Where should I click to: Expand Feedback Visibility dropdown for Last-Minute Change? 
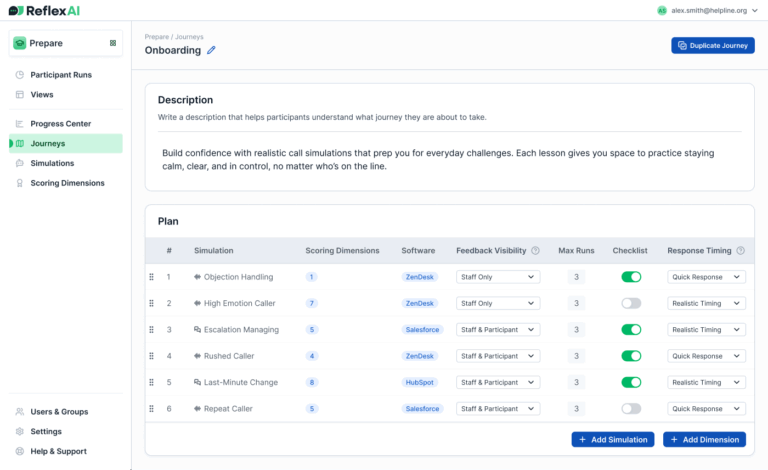[x=497, y=383]
